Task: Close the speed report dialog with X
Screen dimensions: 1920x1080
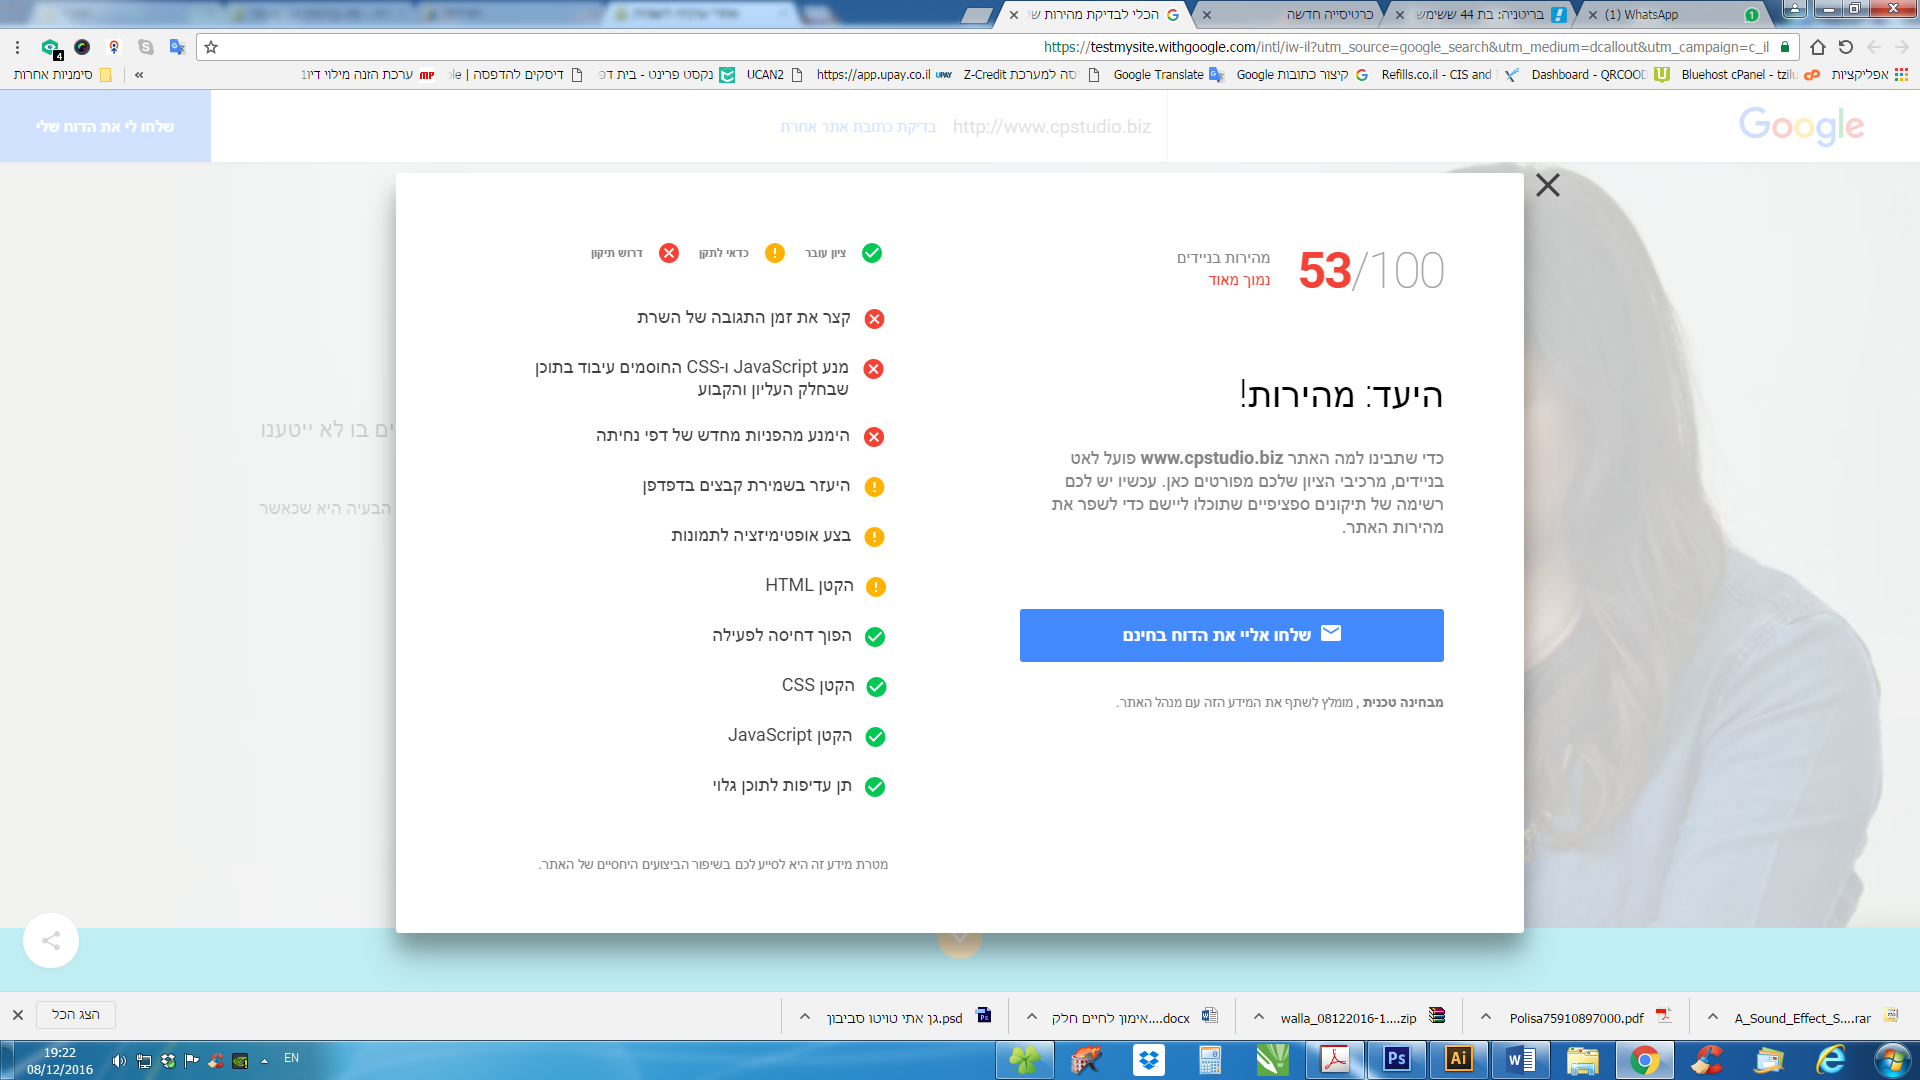Action: tap(1547, 185)
